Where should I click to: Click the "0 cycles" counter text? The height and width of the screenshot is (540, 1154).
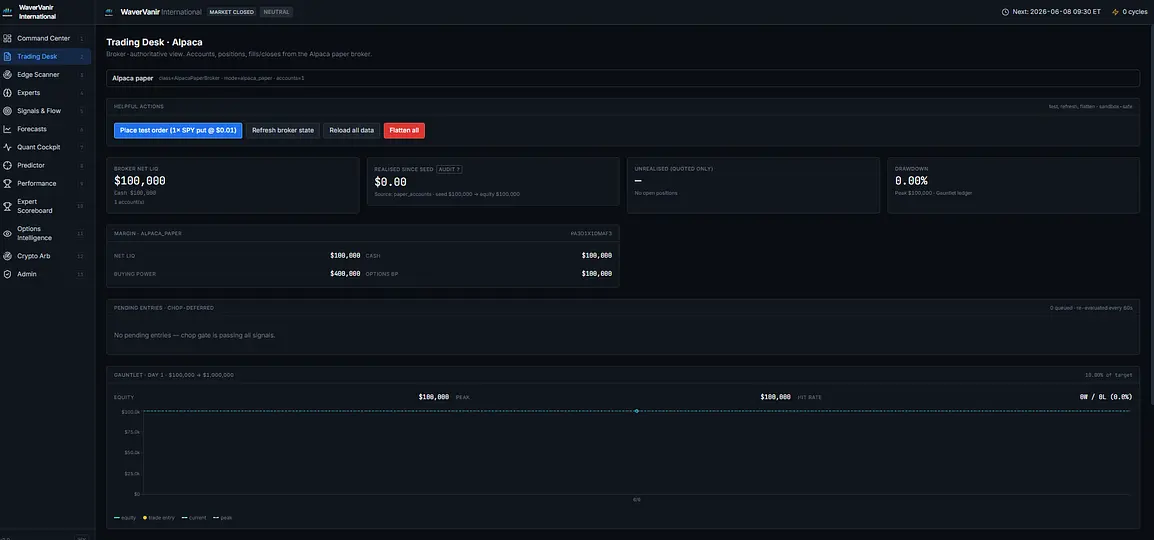[1134, 12]
